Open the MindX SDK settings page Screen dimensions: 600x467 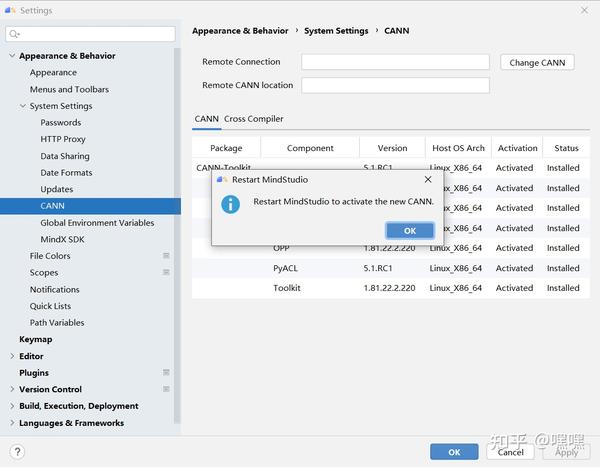coord(62,239)
